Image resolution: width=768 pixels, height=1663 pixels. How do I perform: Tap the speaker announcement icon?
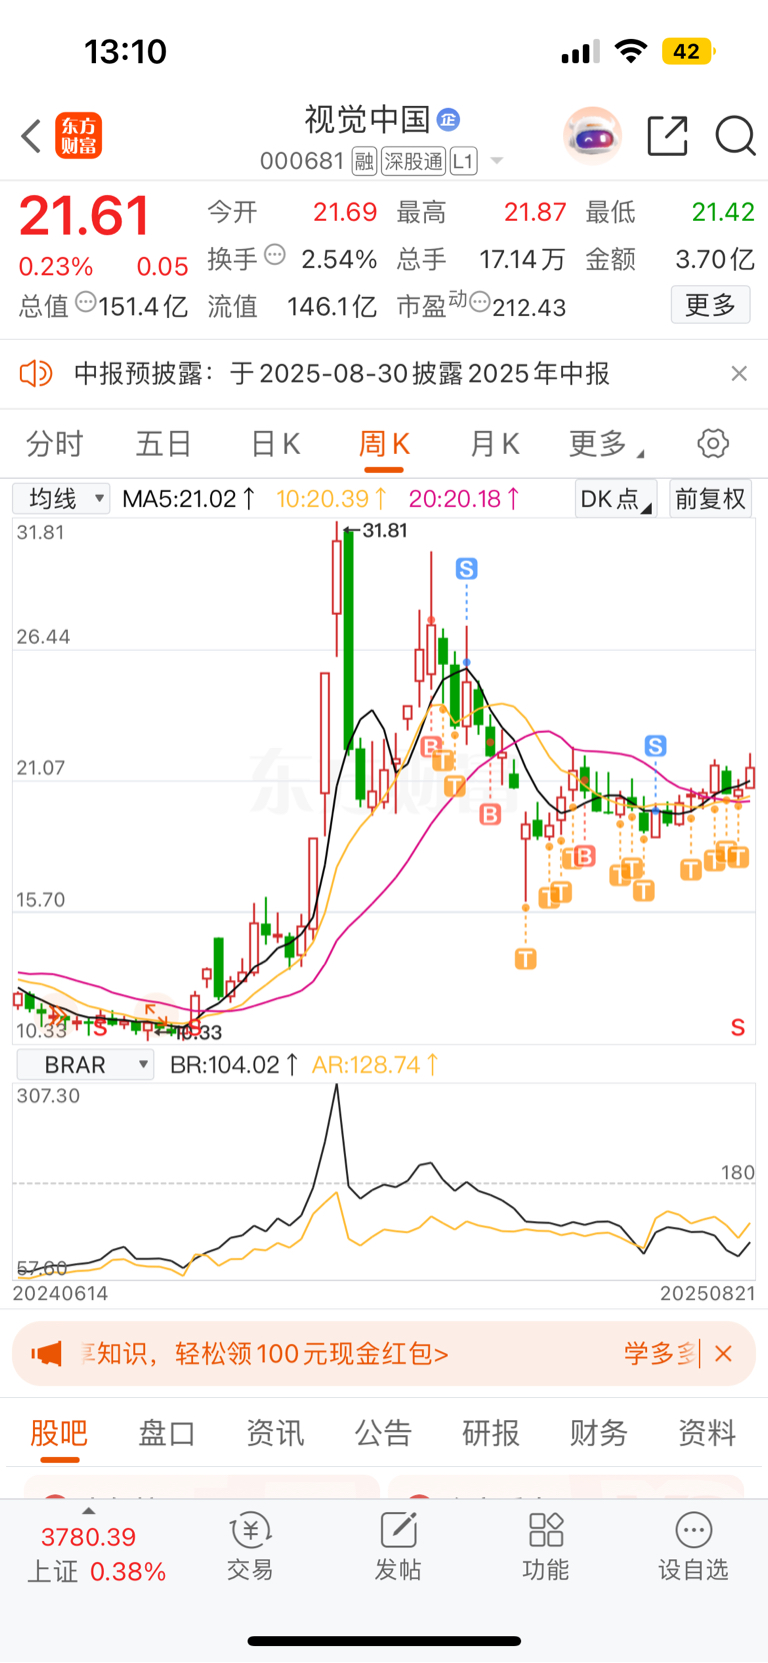pos(35,374)
